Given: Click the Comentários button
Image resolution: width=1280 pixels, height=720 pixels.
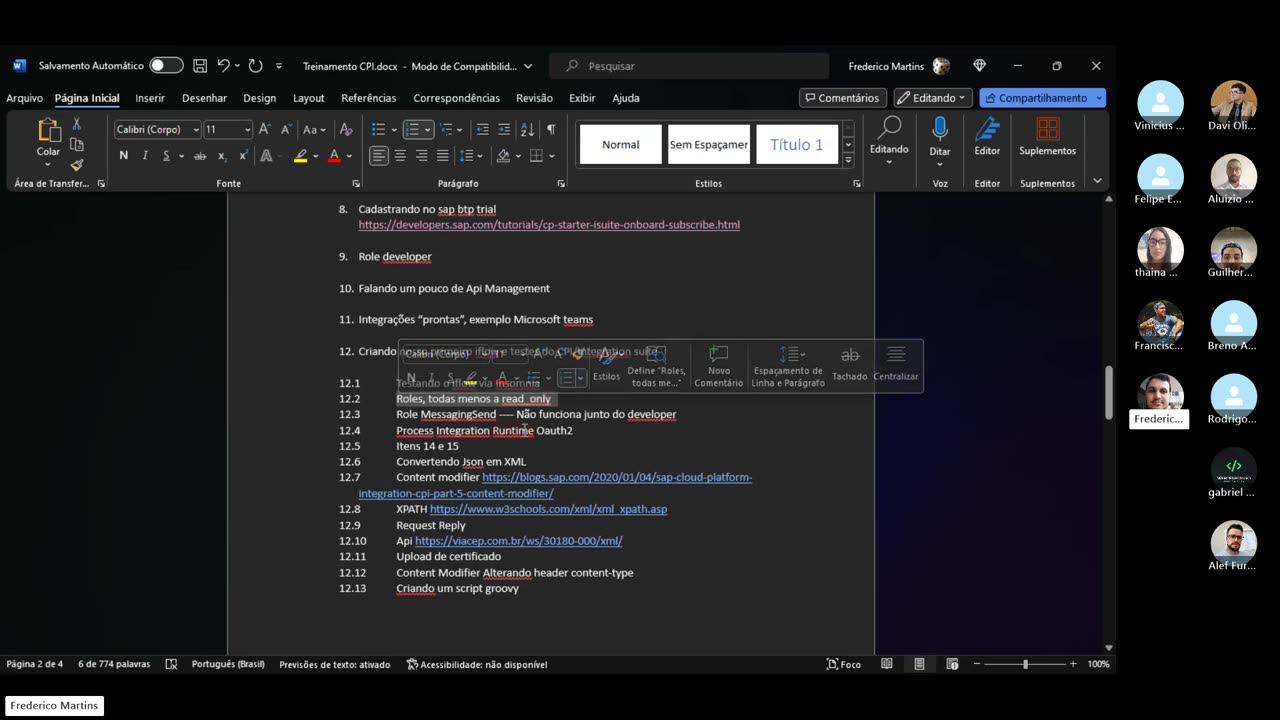Looking at the screenshot, I should tap(842, 98).
